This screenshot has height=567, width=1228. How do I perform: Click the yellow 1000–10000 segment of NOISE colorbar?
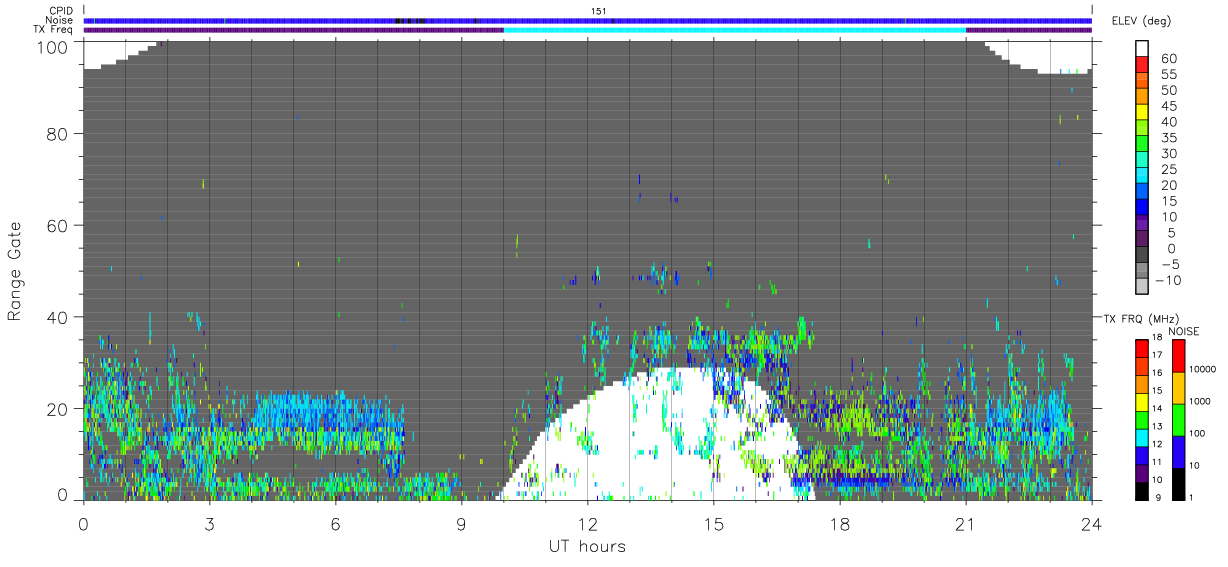[x=1178, y=388]
